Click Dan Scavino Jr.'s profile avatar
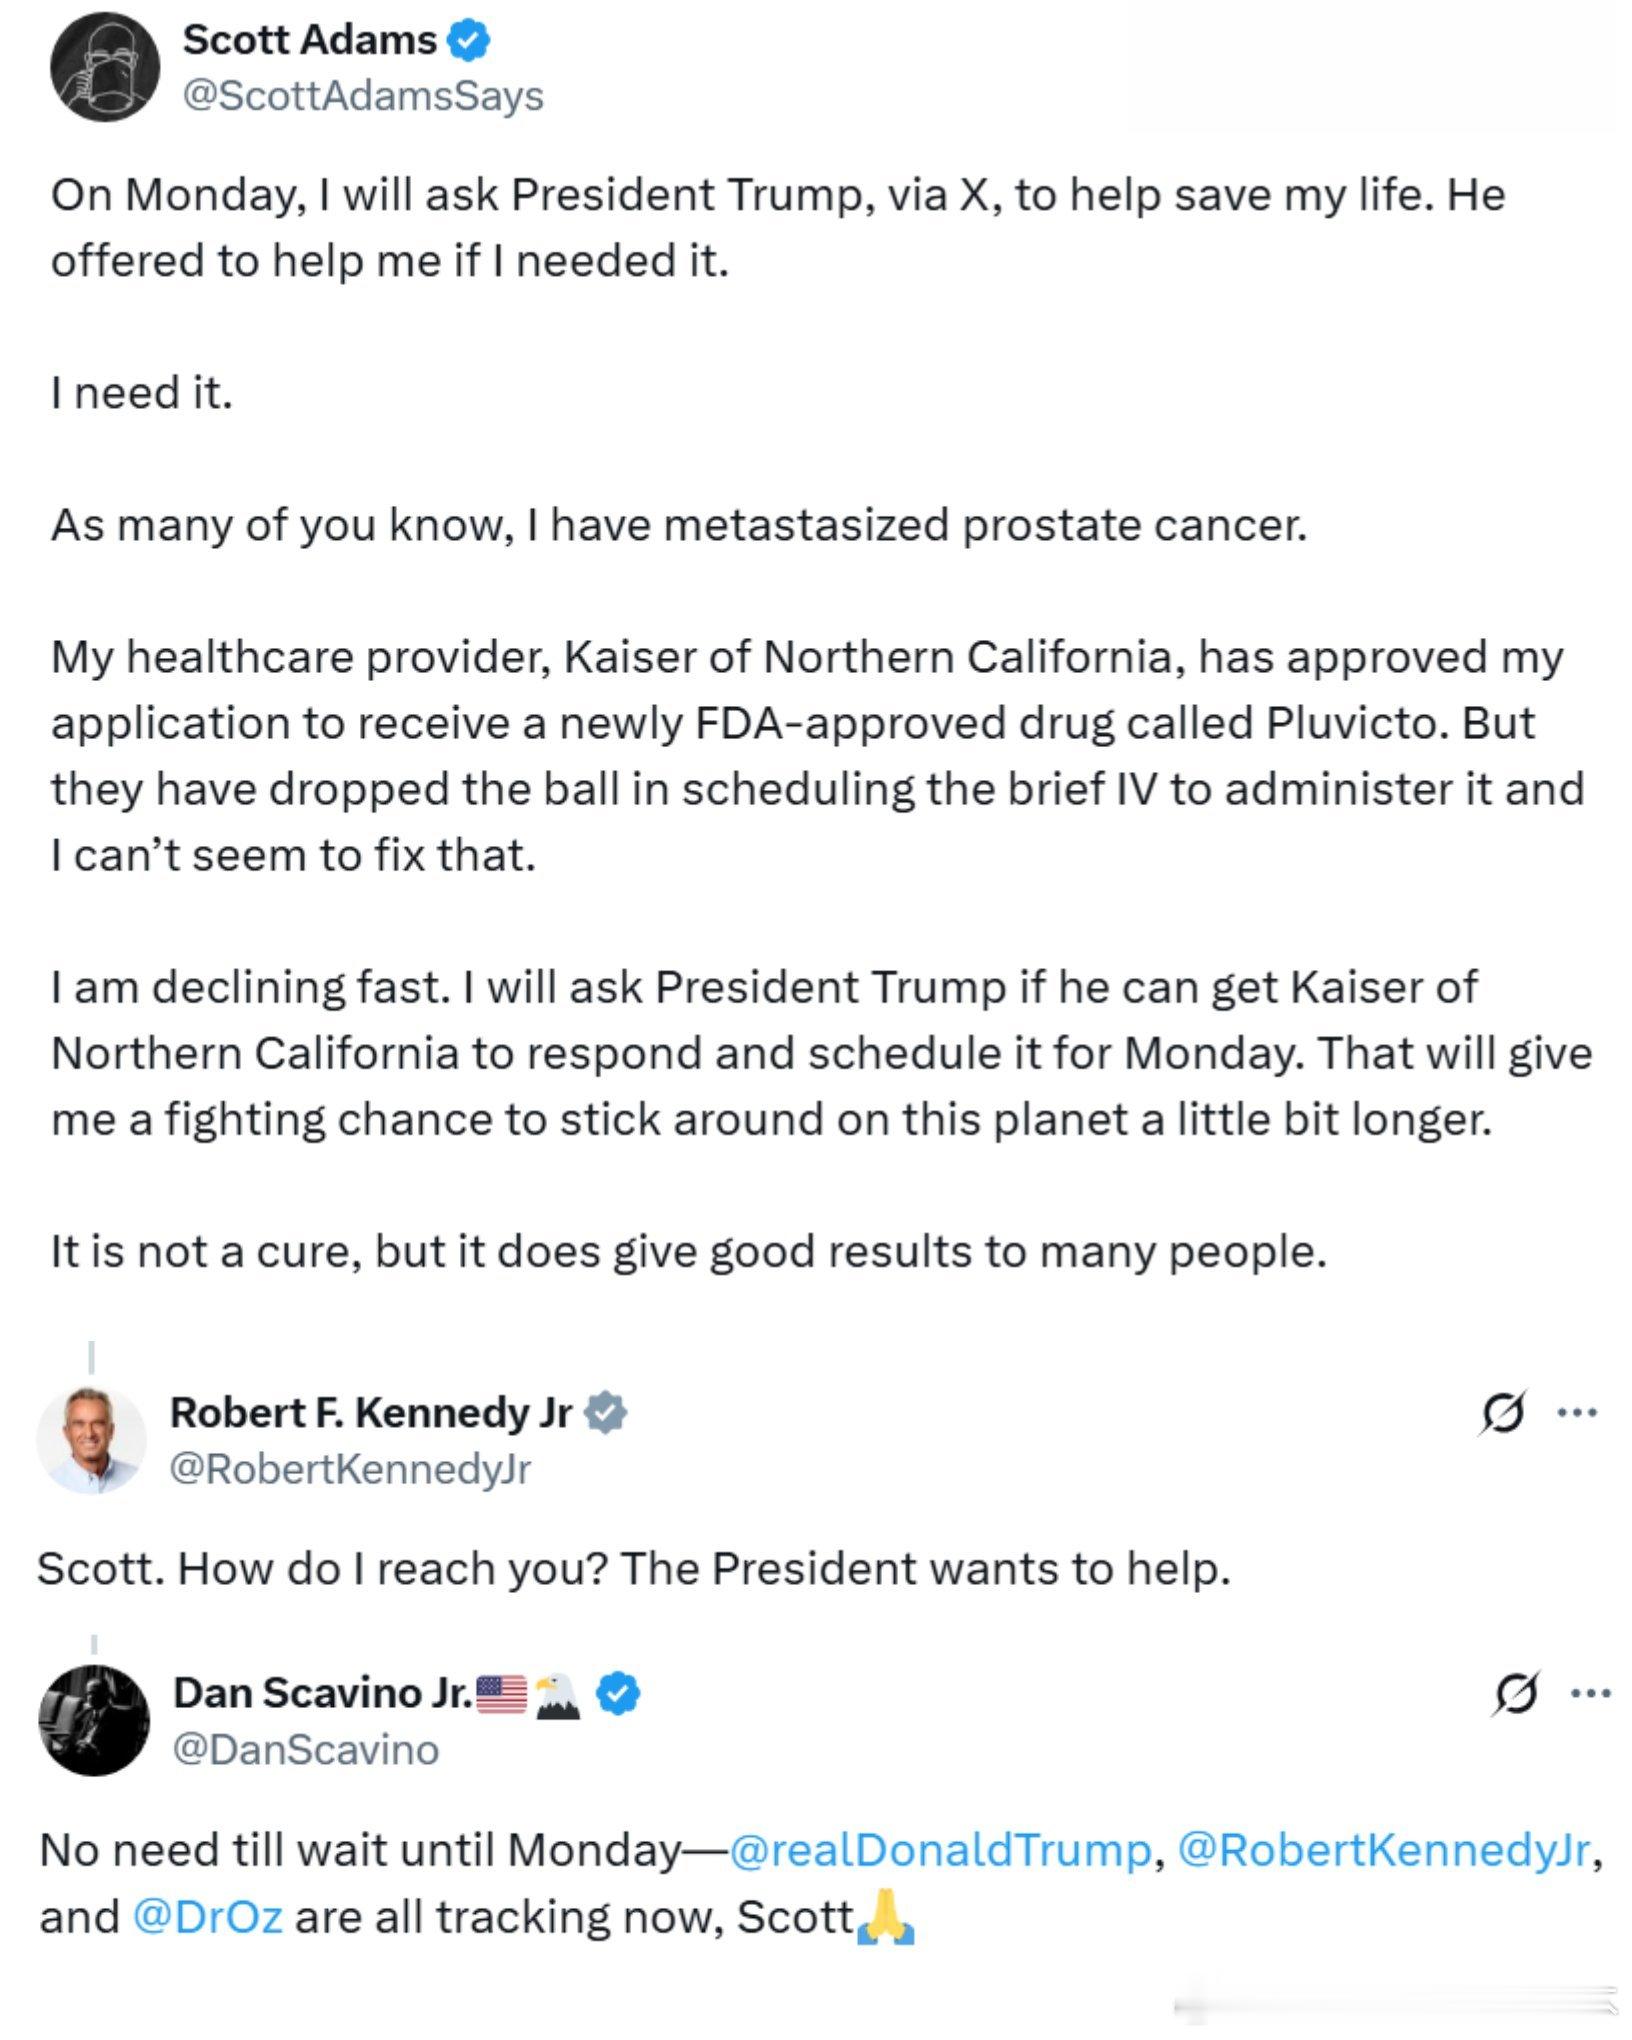 (x=94, y=1720)
